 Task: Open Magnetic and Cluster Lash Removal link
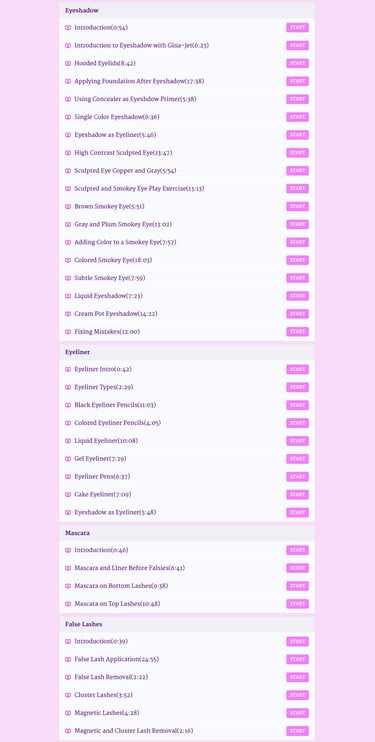tap(134, 731)
